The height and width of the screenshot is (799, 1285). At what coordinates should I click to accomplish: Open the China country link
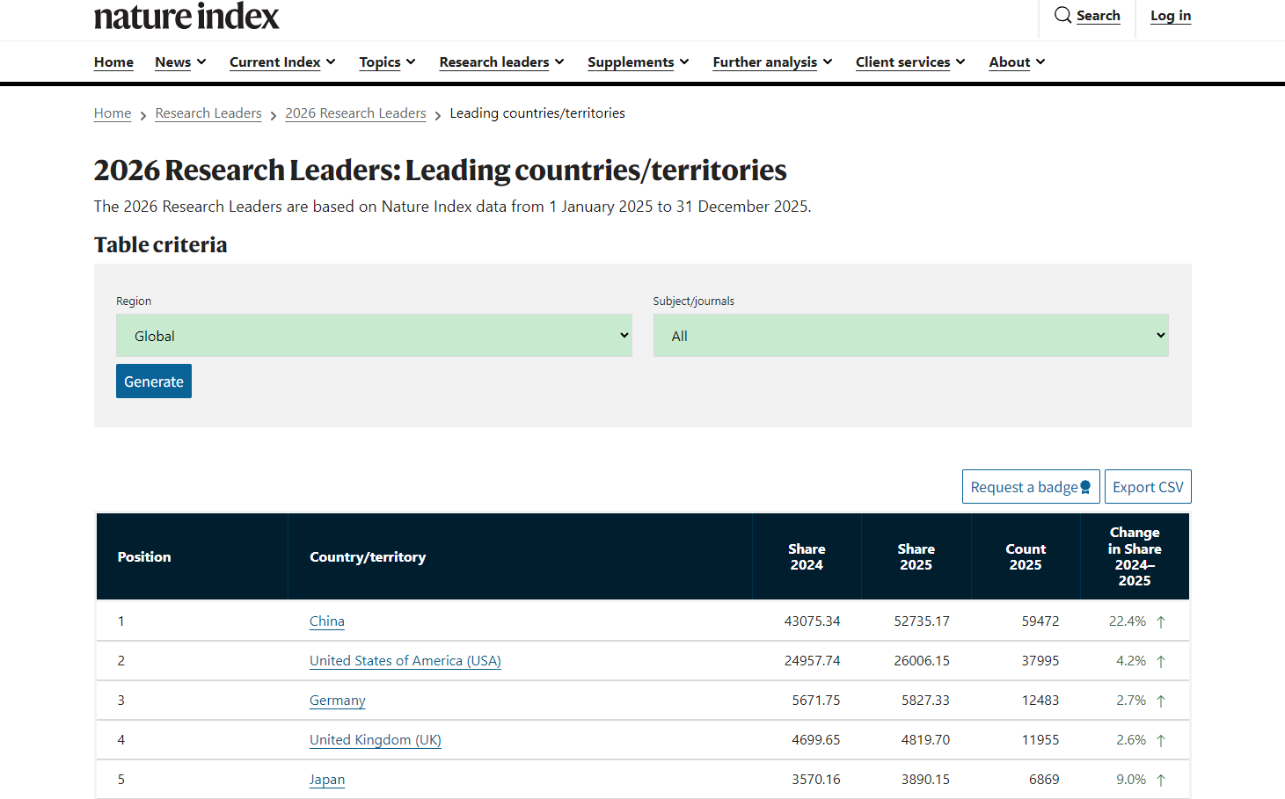(327, 622)
